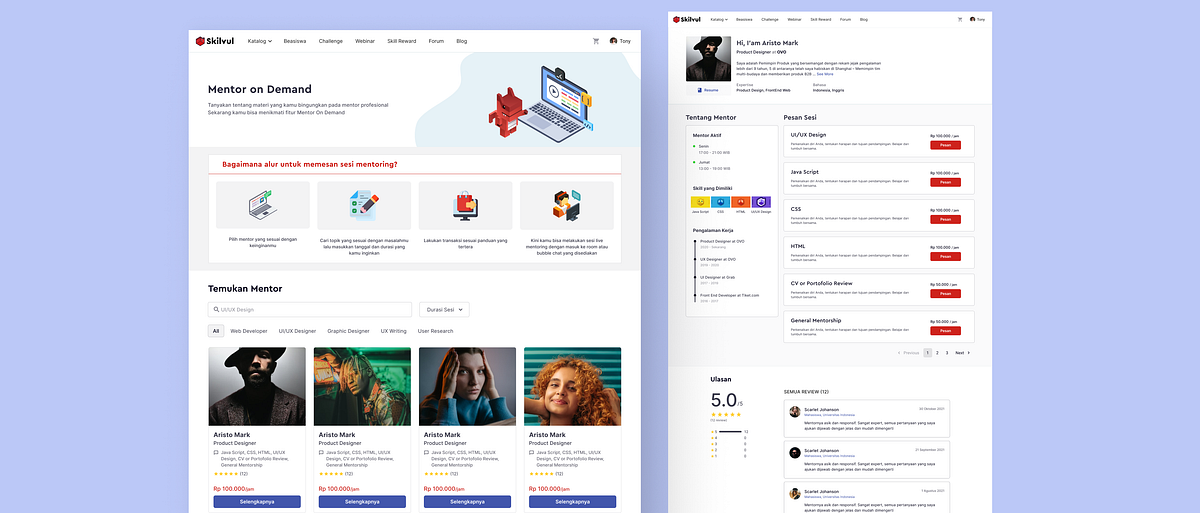This screenshot has width=1200, height=513.
Task: Click the reviewer avatar on the 30 Oktober review
Action: 795,411
